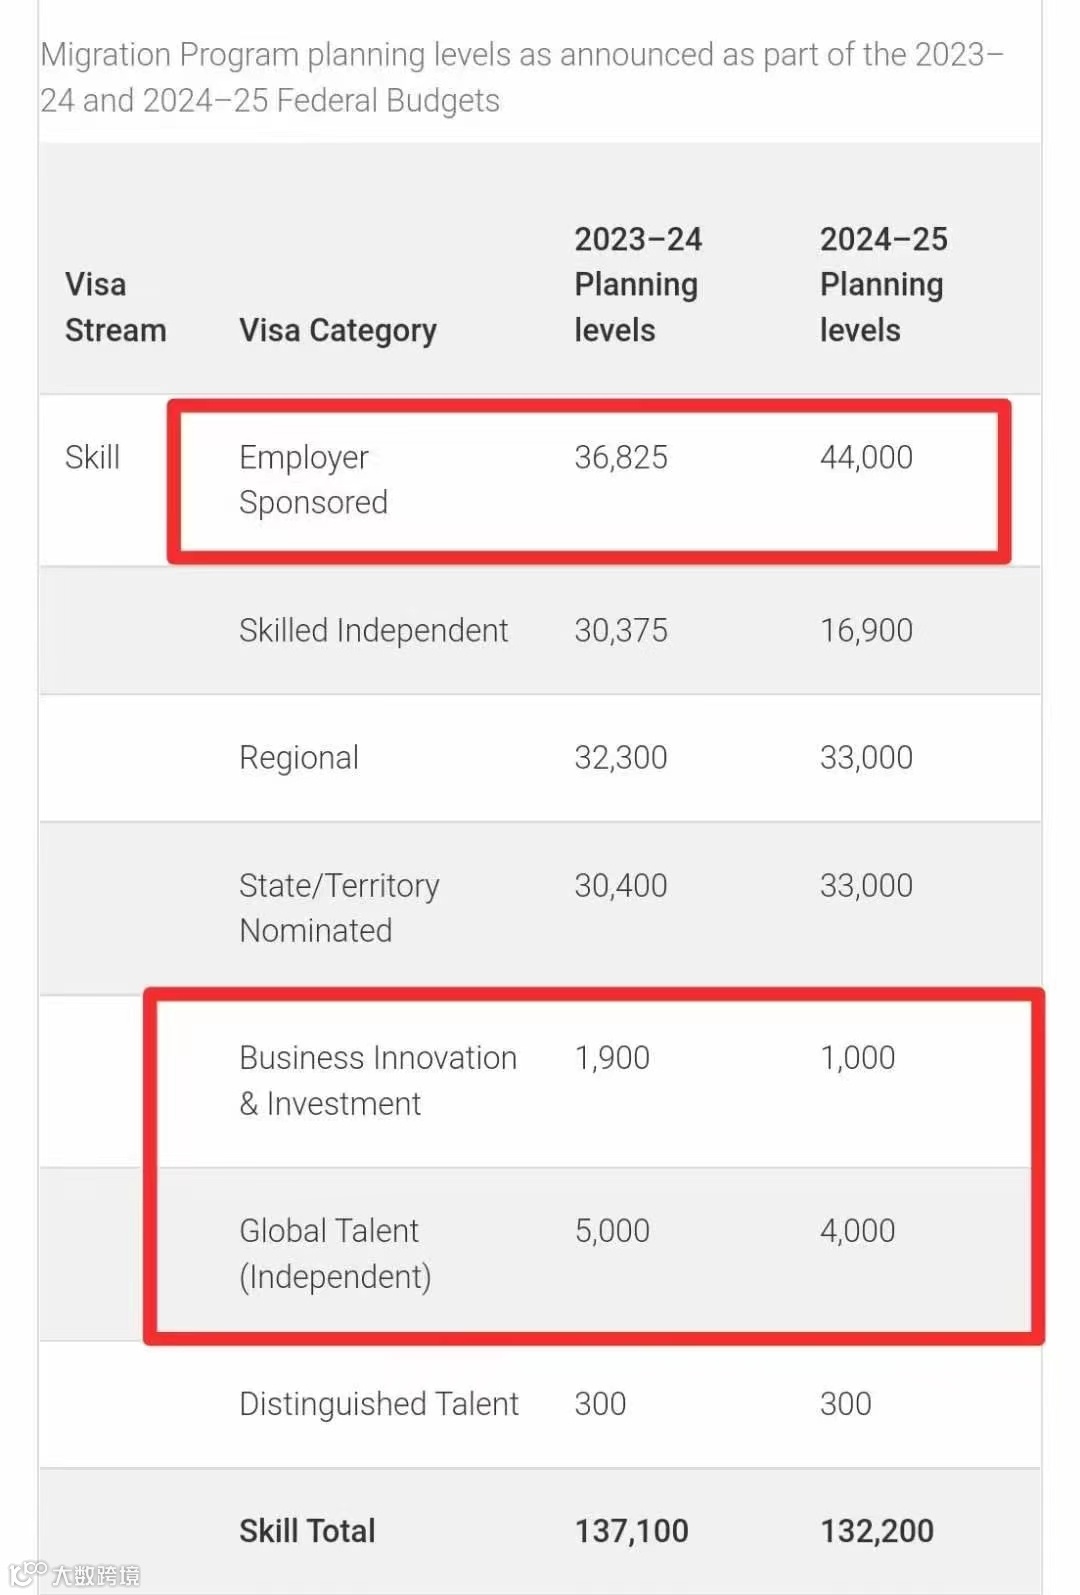The width and height of the screenshot is (1080, 1595).
Task: Click the Employer Sponsored category cell
Action: [313, 479]
